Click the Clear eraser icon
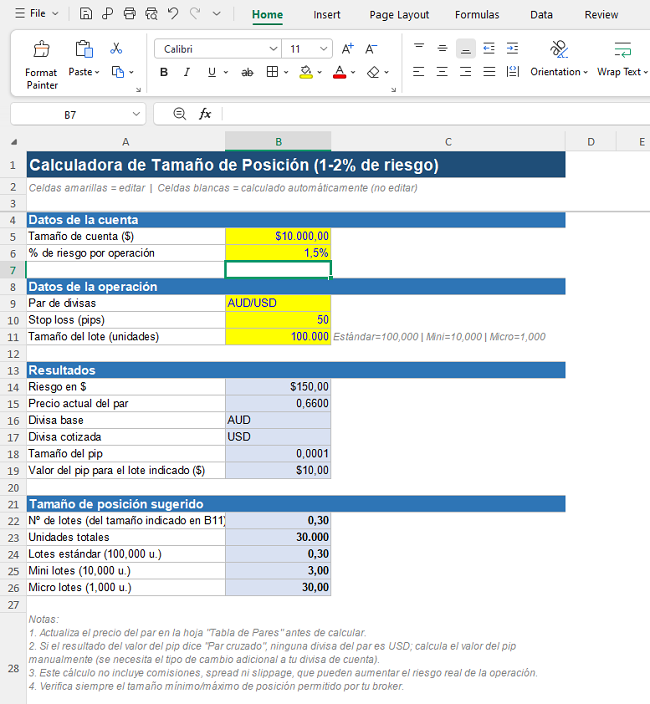The height and width of the screenshot is (704, 650). 373,72
